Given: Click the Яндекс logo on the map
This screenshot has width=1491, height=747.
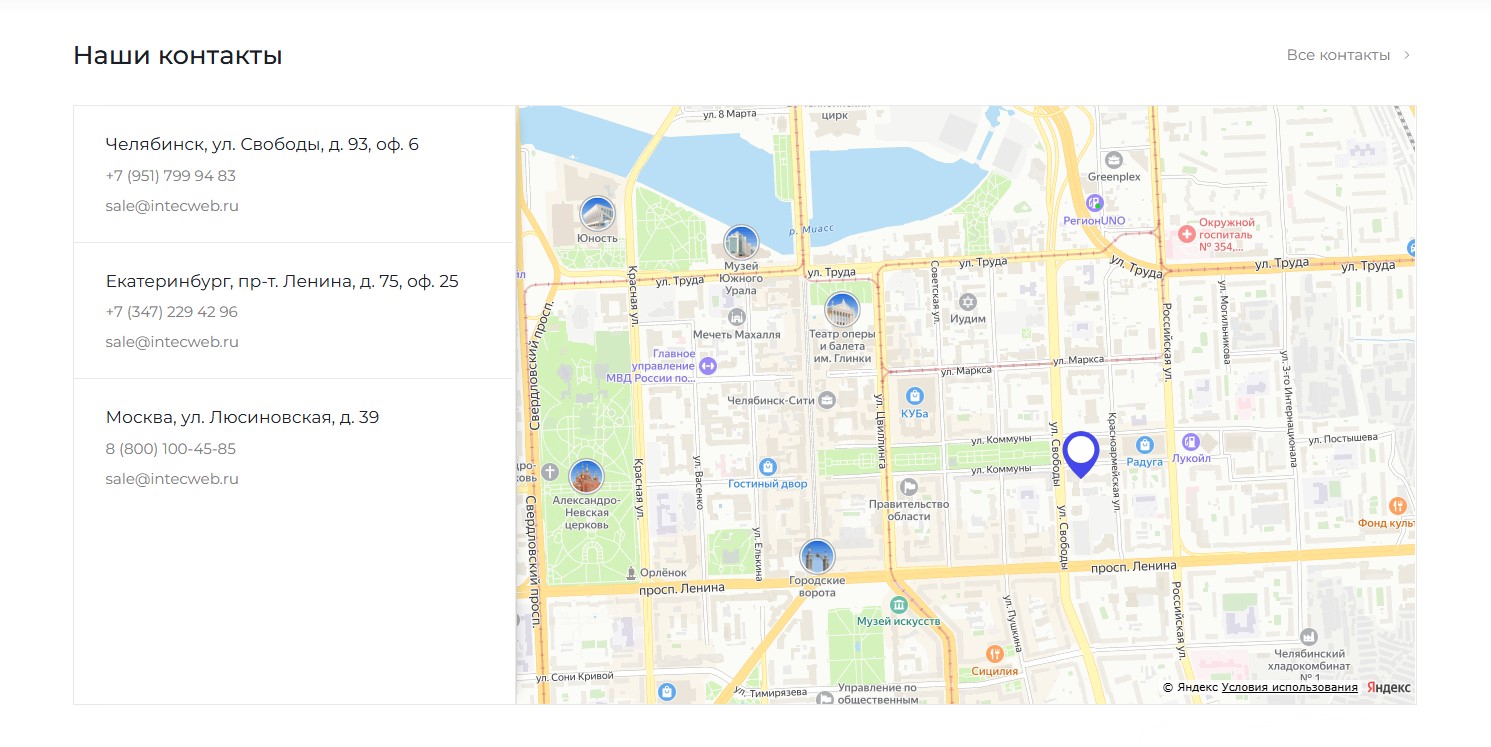Looking at the screenshot, I should pyautogui.click(x=1388, y=687).
